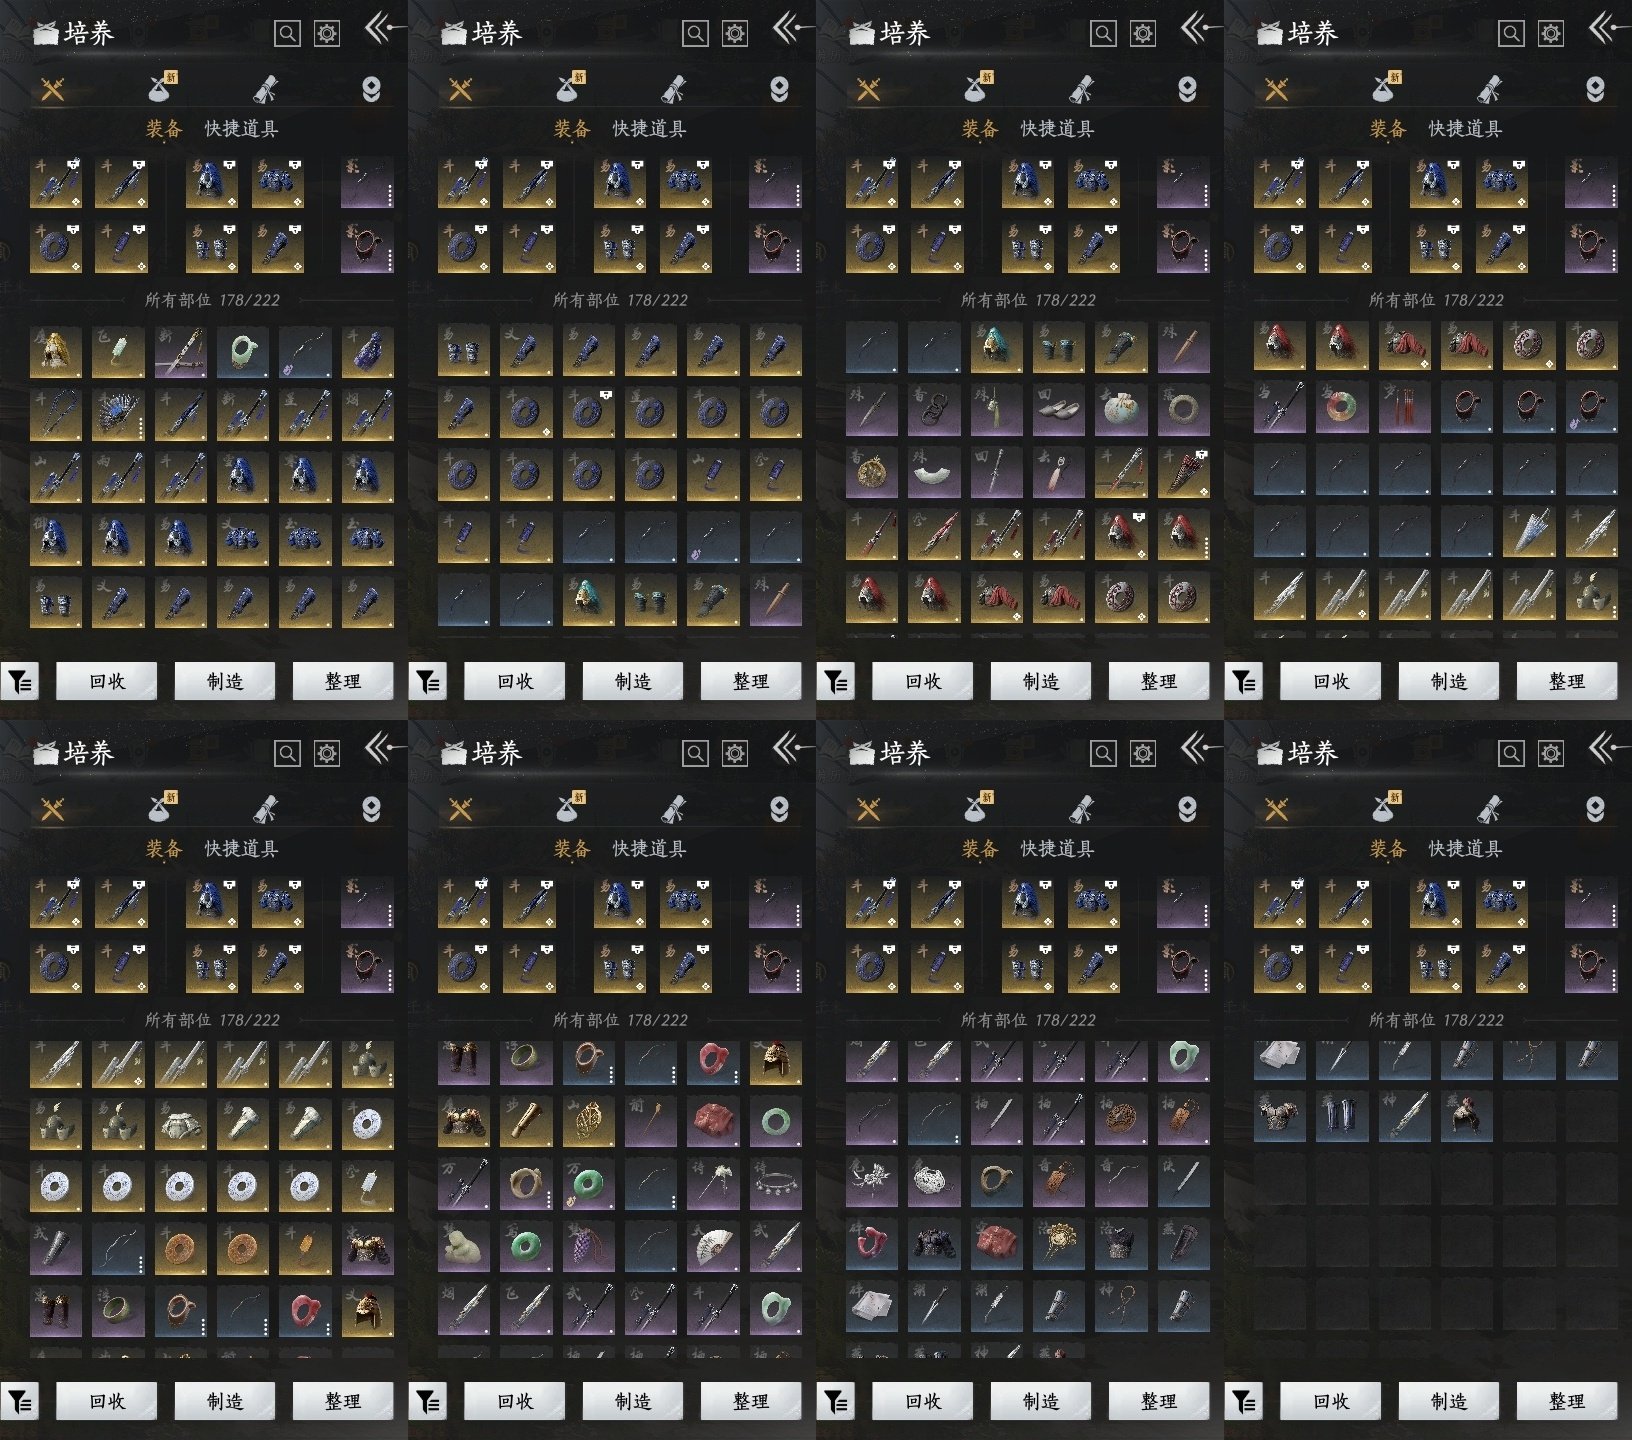Image resolution: width=1632 pixels, height=1440 pixels.
Task: Select crossed-swords tab in the top-left panel
Action: (x=52, y=90)
